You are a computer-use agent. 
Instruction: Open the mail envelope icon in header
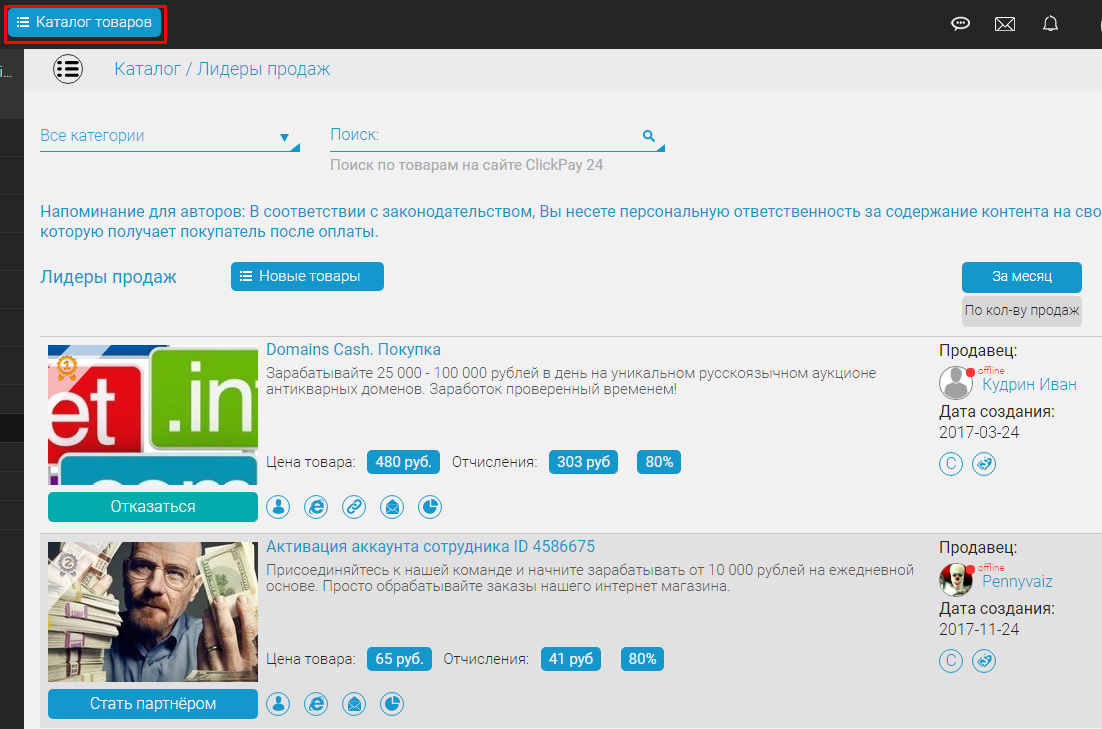1005,24
